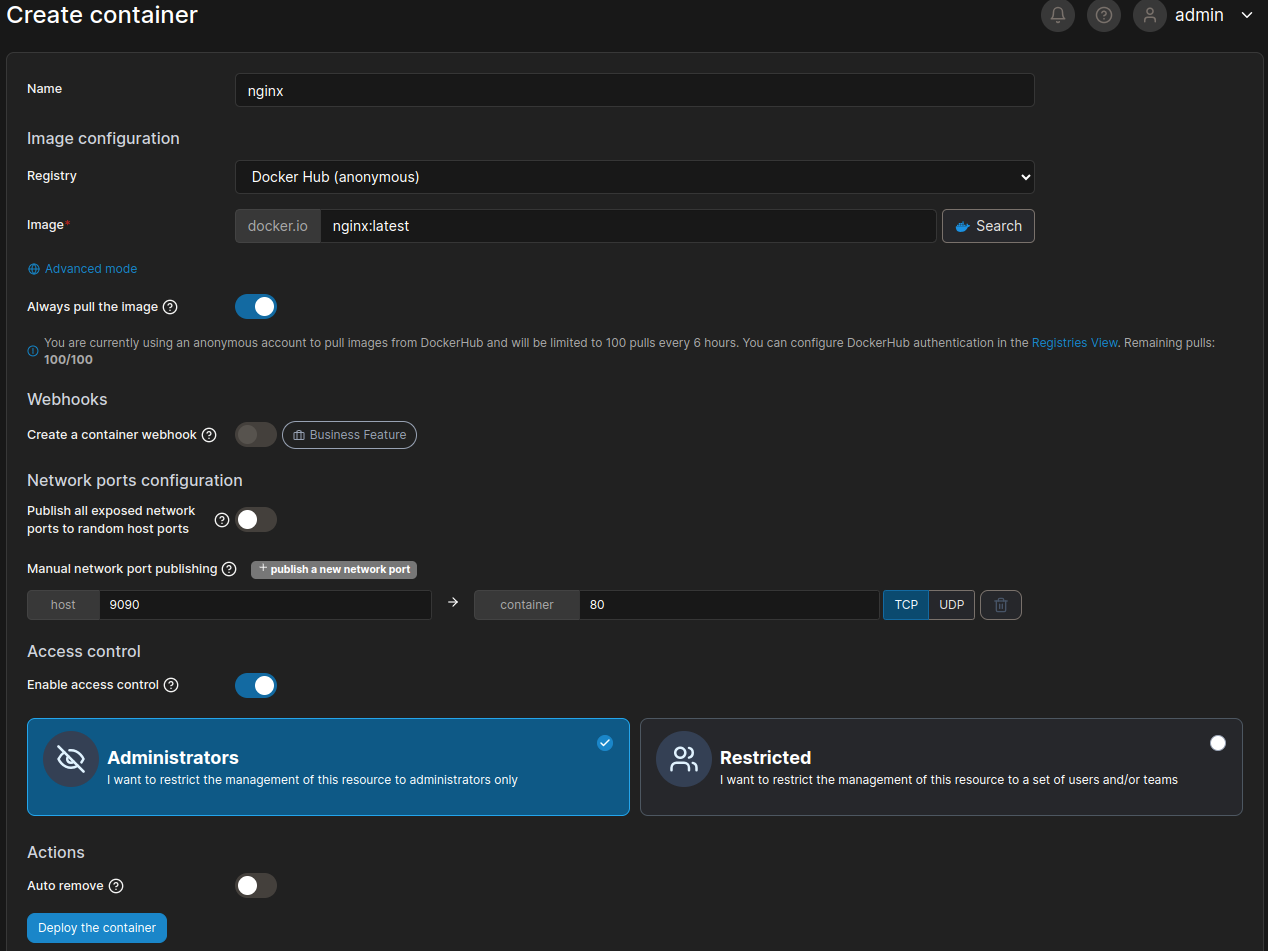
Task: Click the Access control section heading
Action: (84, 651)
